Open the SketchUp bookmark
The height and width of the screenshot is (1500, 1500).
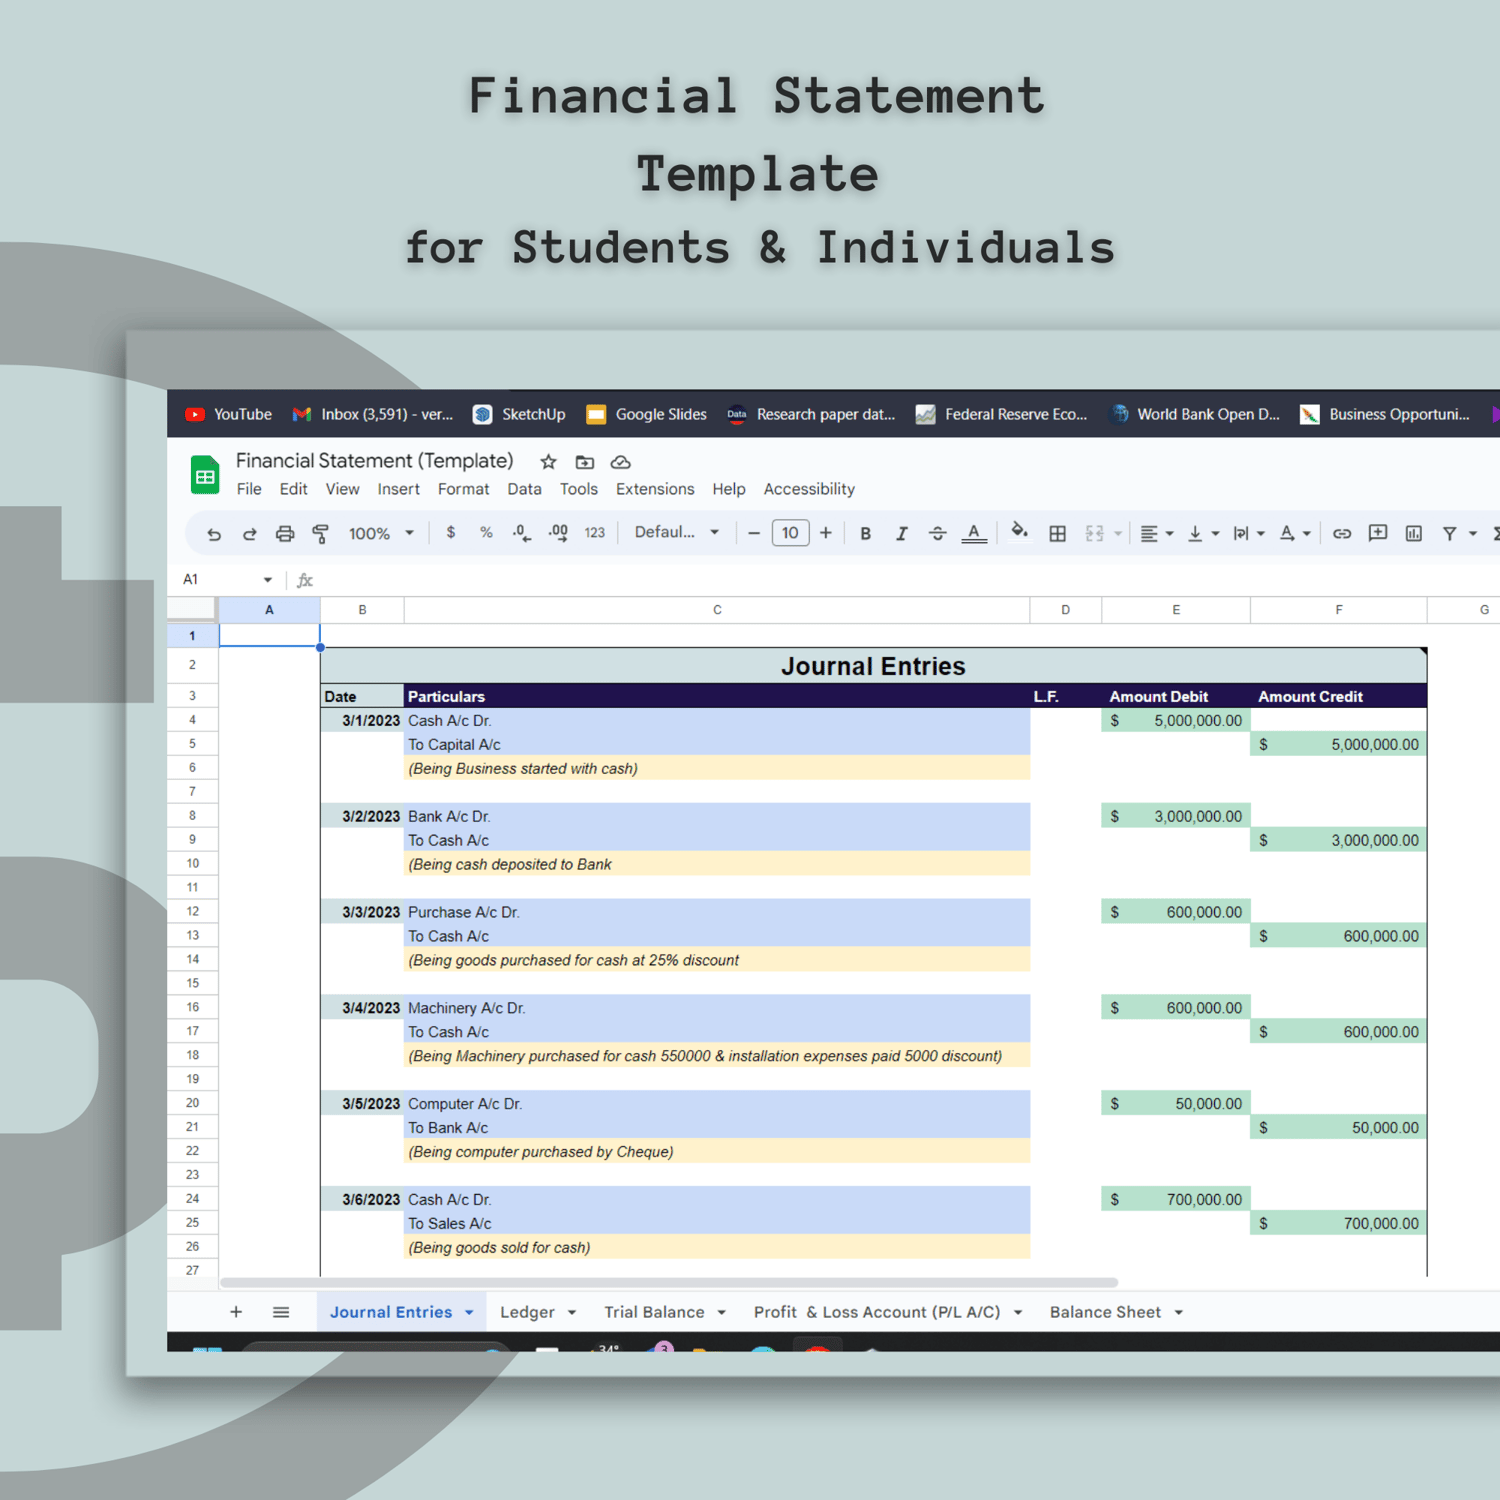[x=519, y=414]
